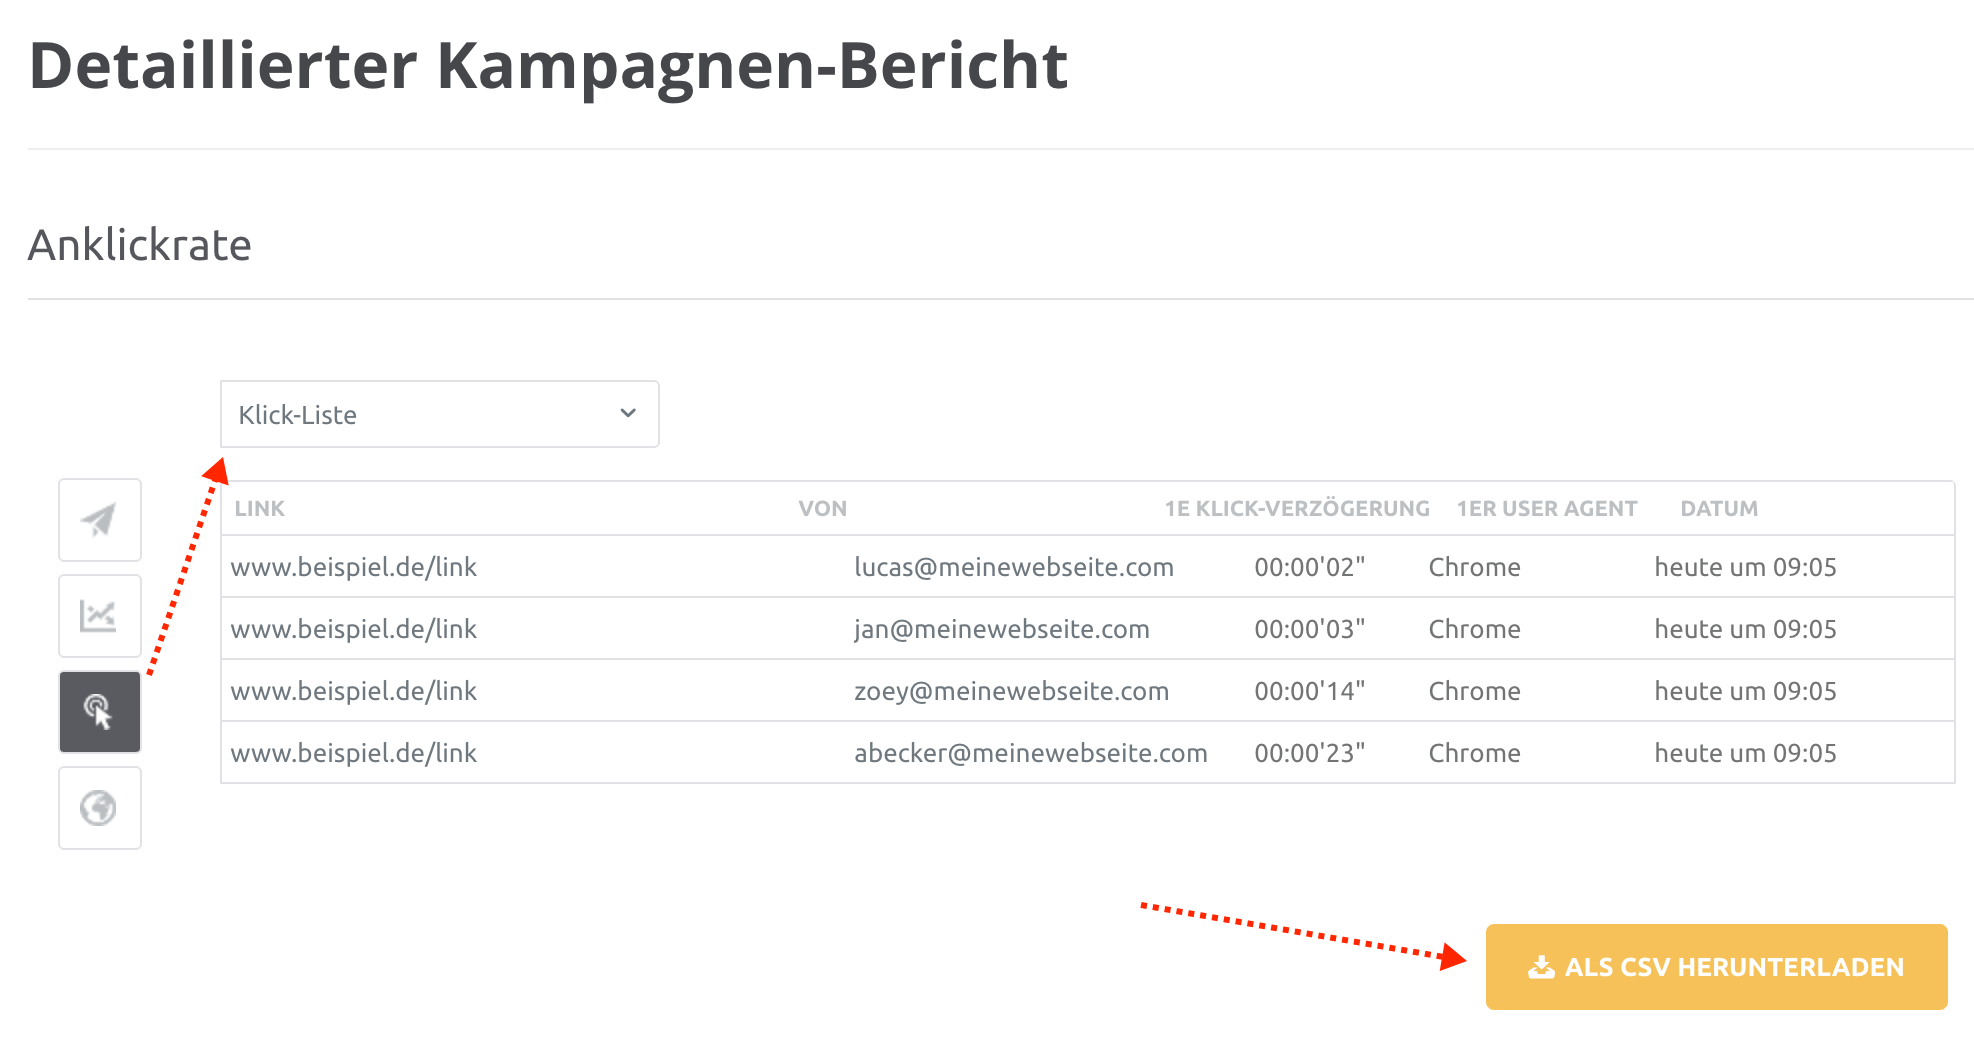The image size is (1974, 1058).
Task: Click the 1ER USER AGENT column header
Action: (x=1547, y=508)
